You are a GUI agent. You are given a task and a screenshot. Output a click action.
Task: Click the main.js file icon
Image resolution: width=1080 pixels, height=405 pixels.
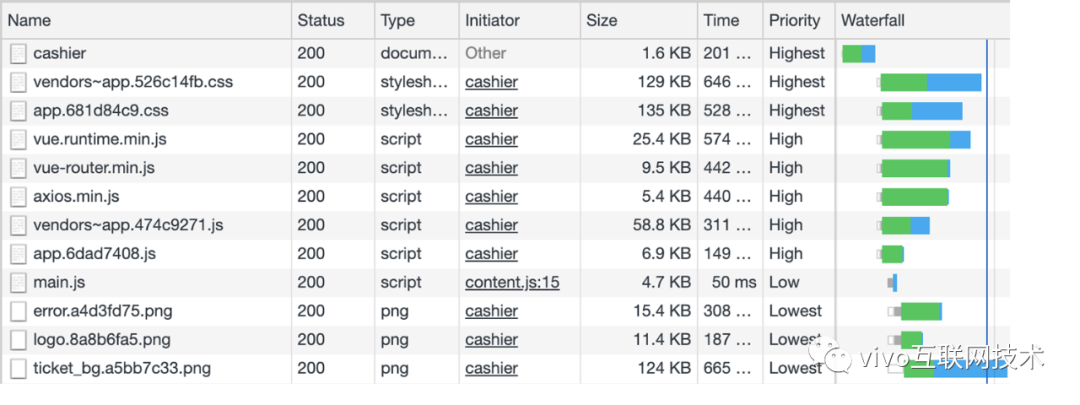coord(18,283)
